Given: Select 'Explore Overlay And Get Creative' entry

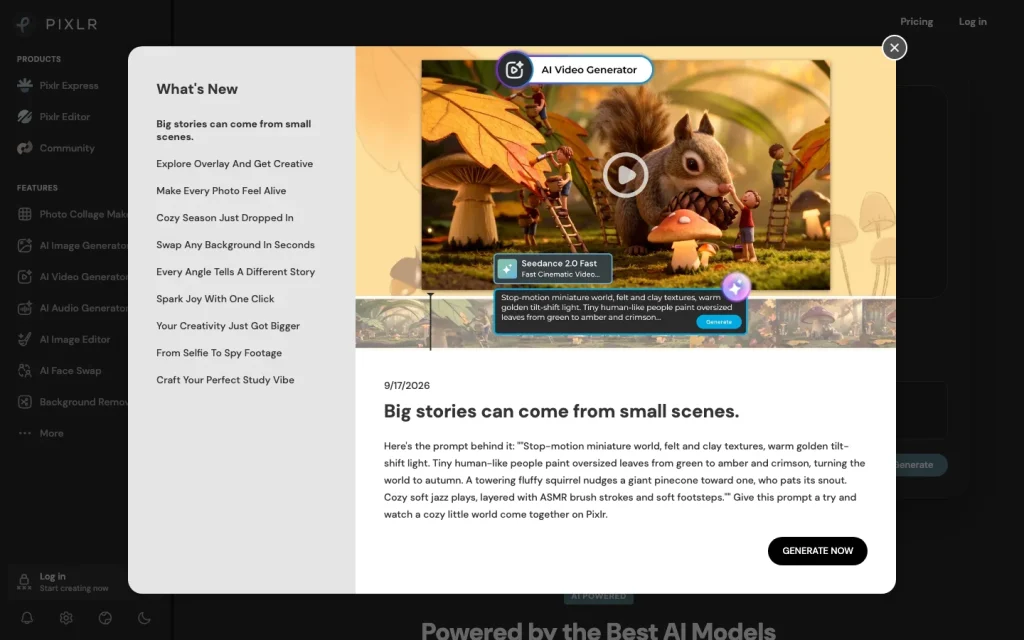Looking at the screenshot, I should point(234,164).
